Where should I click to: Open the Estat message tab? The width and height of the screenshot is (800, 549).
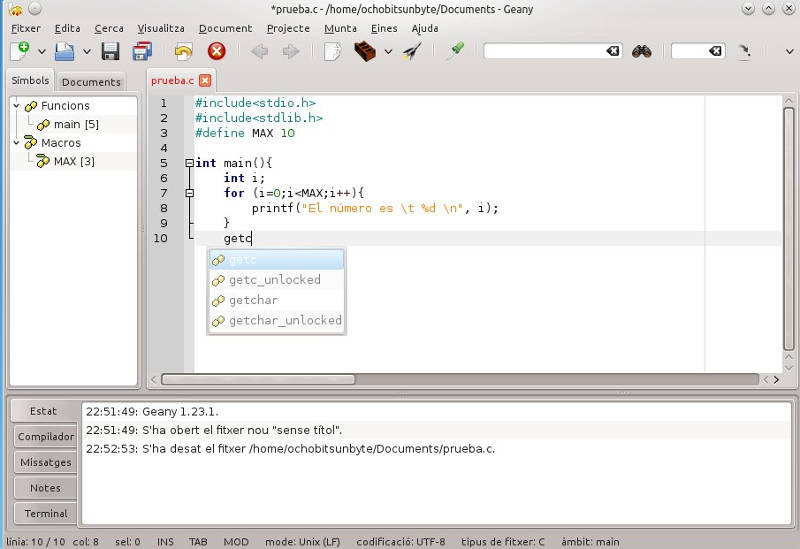43,411
